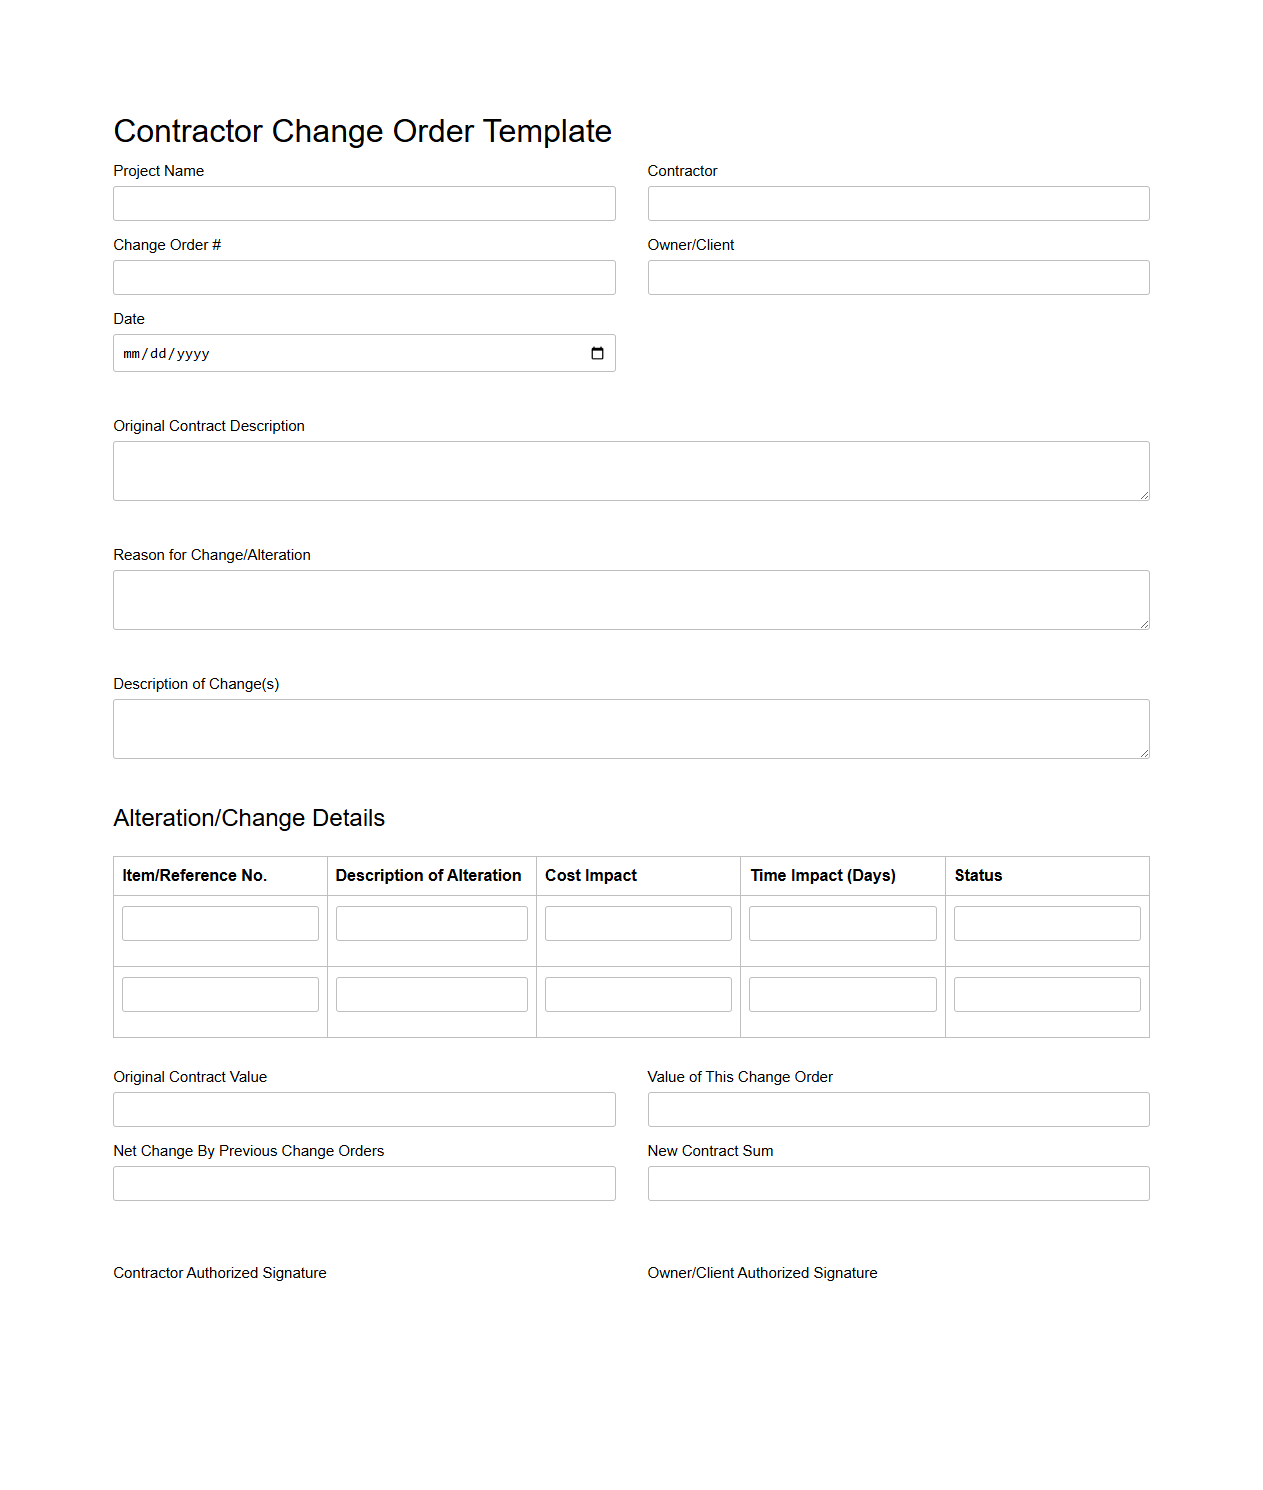Image resolution: width=1263 pixels, height=1490 pixels.
Task: Open the date picker calendar icon
Action: [x=597, y=353]
